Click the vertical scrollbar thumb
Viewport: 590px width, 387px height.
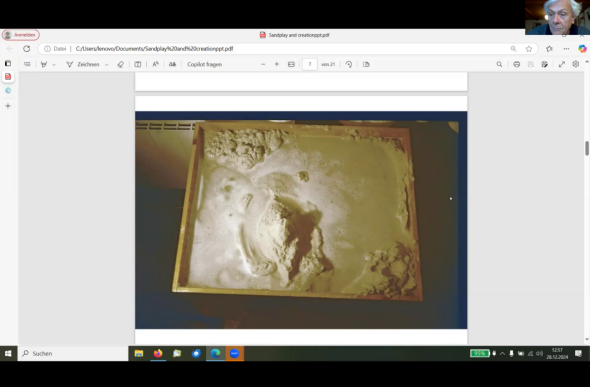pyautogui.click(x=587, y=148)
